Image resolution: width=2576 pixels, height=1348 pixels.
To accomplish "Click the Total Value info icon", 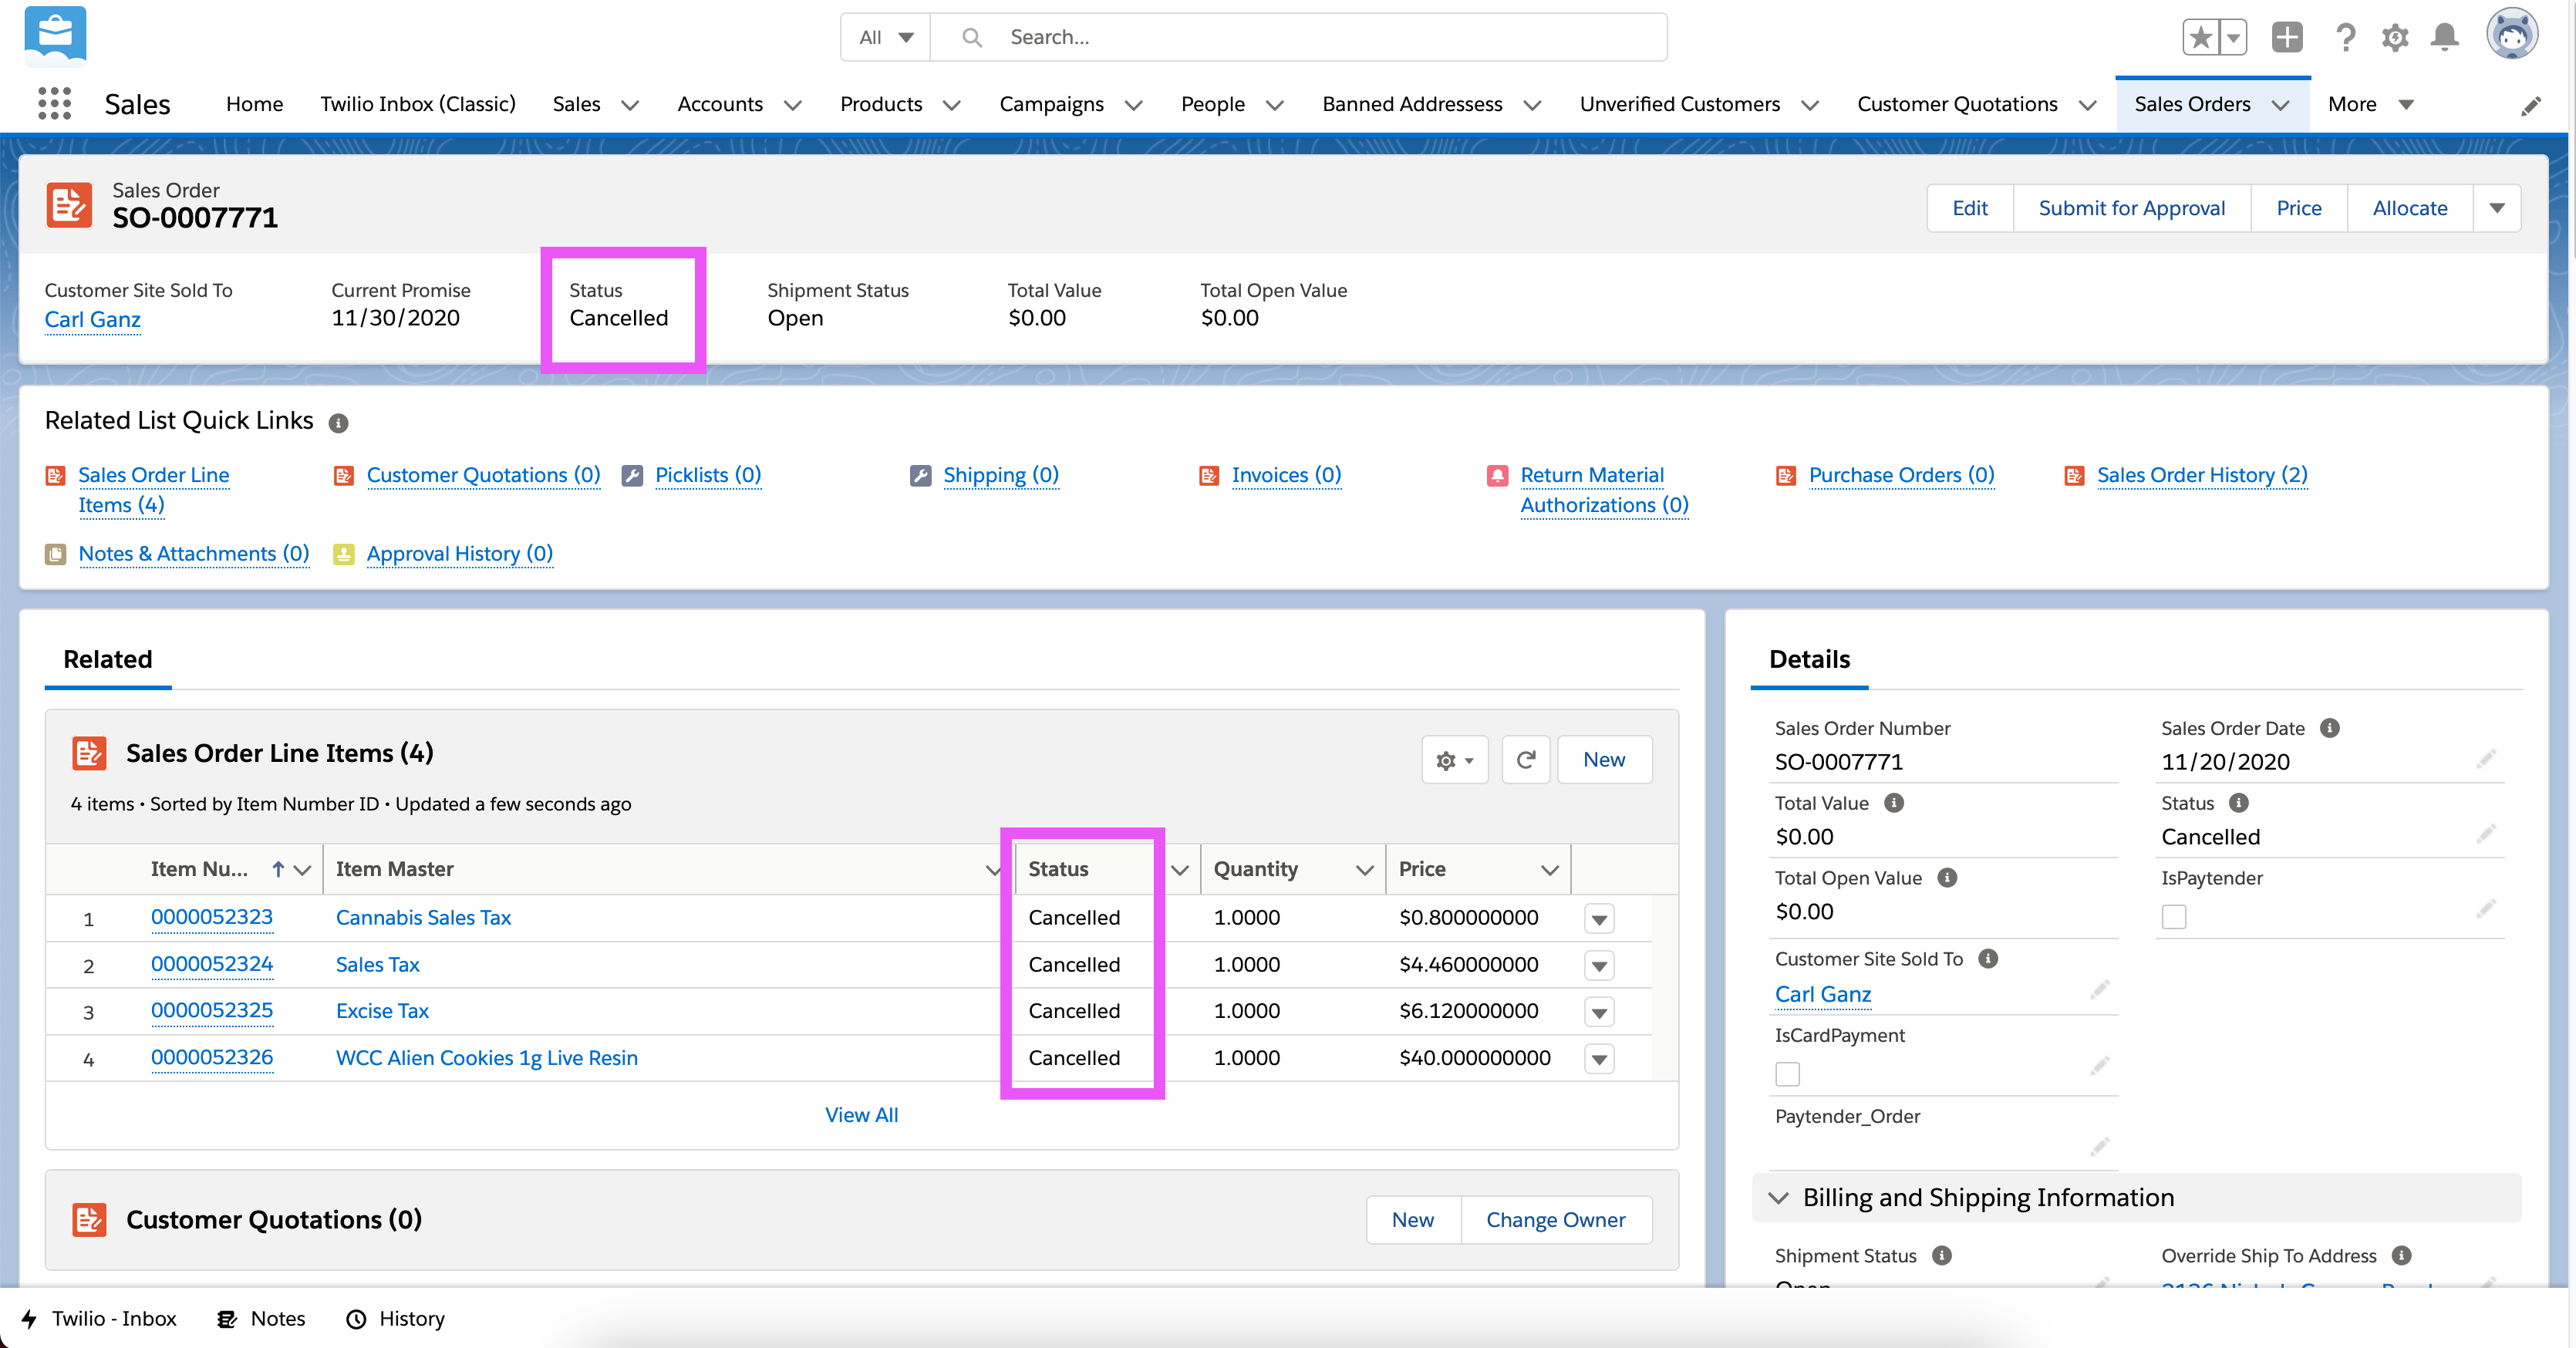I will tap(1893, 803).
